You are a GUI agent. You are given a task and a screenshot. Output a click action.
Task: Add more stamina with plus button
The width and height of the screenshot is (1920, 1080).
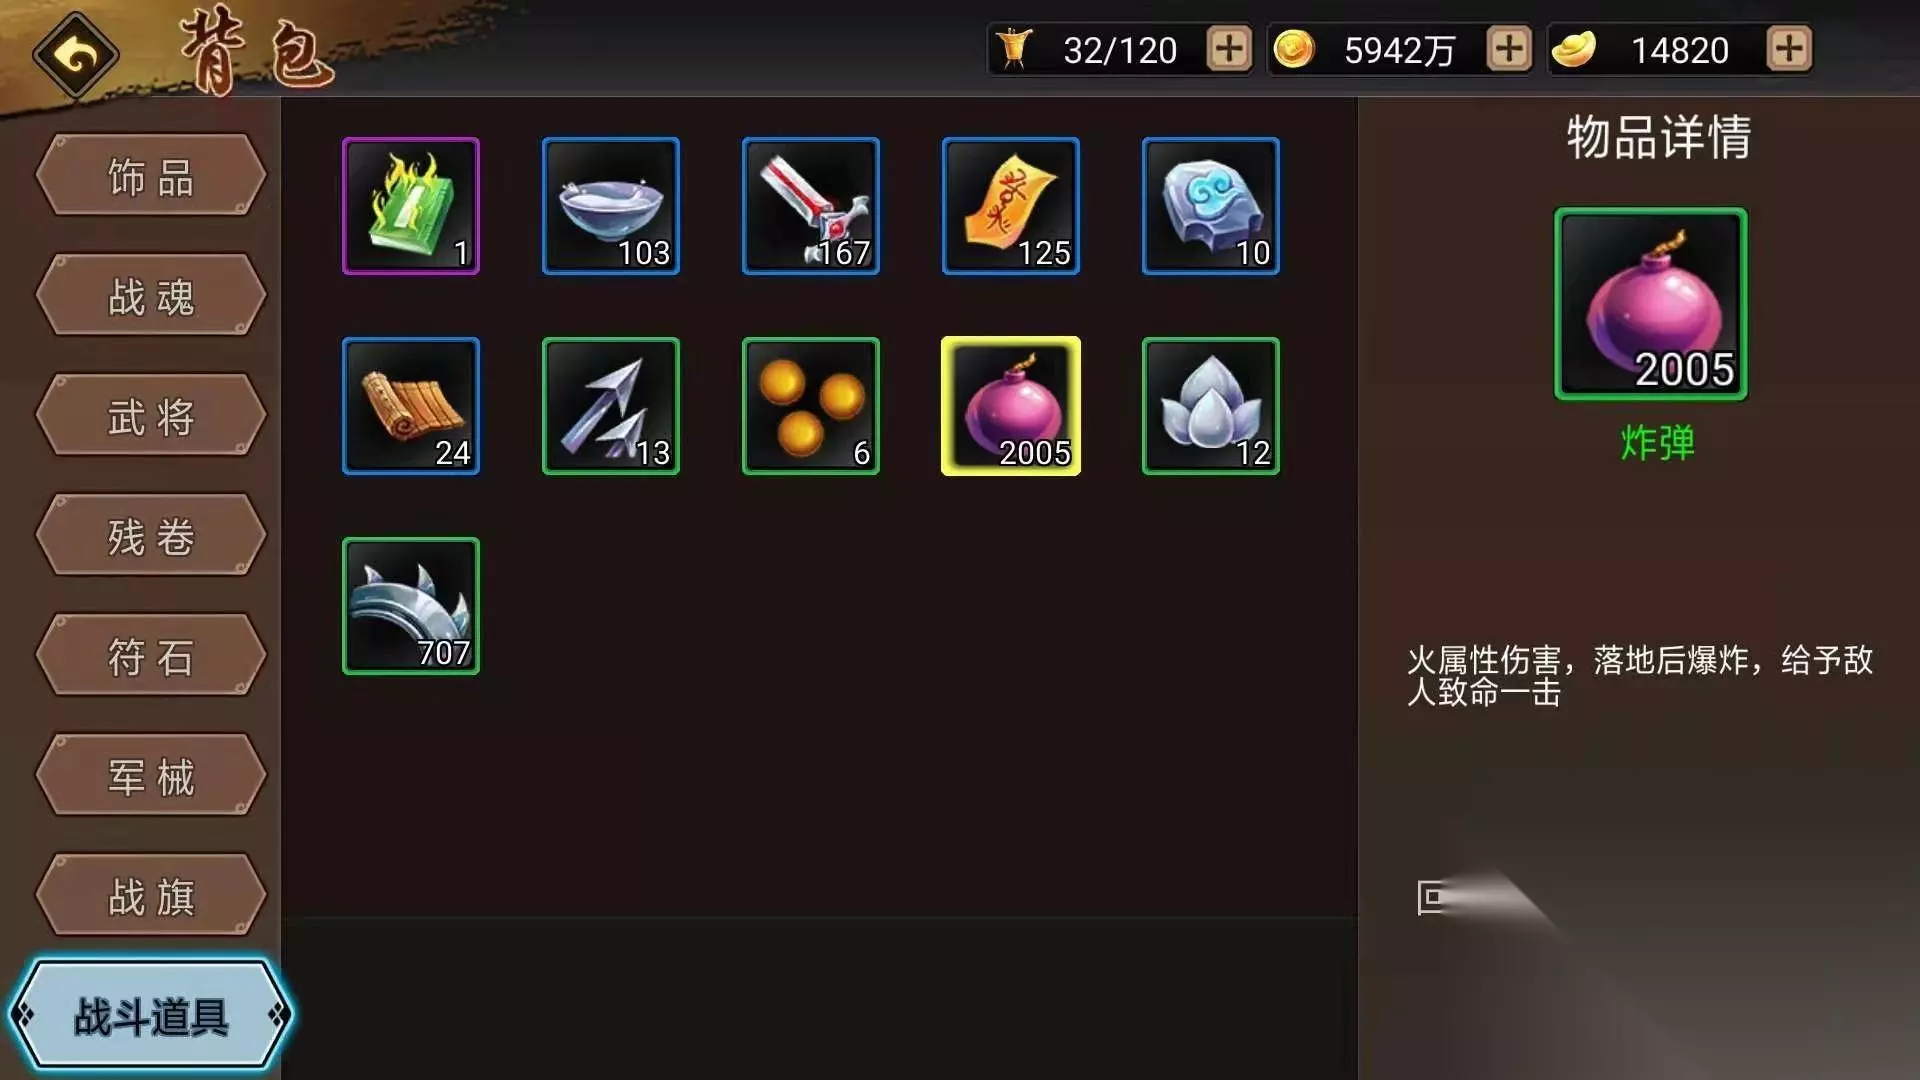(x=1229, y=49)
